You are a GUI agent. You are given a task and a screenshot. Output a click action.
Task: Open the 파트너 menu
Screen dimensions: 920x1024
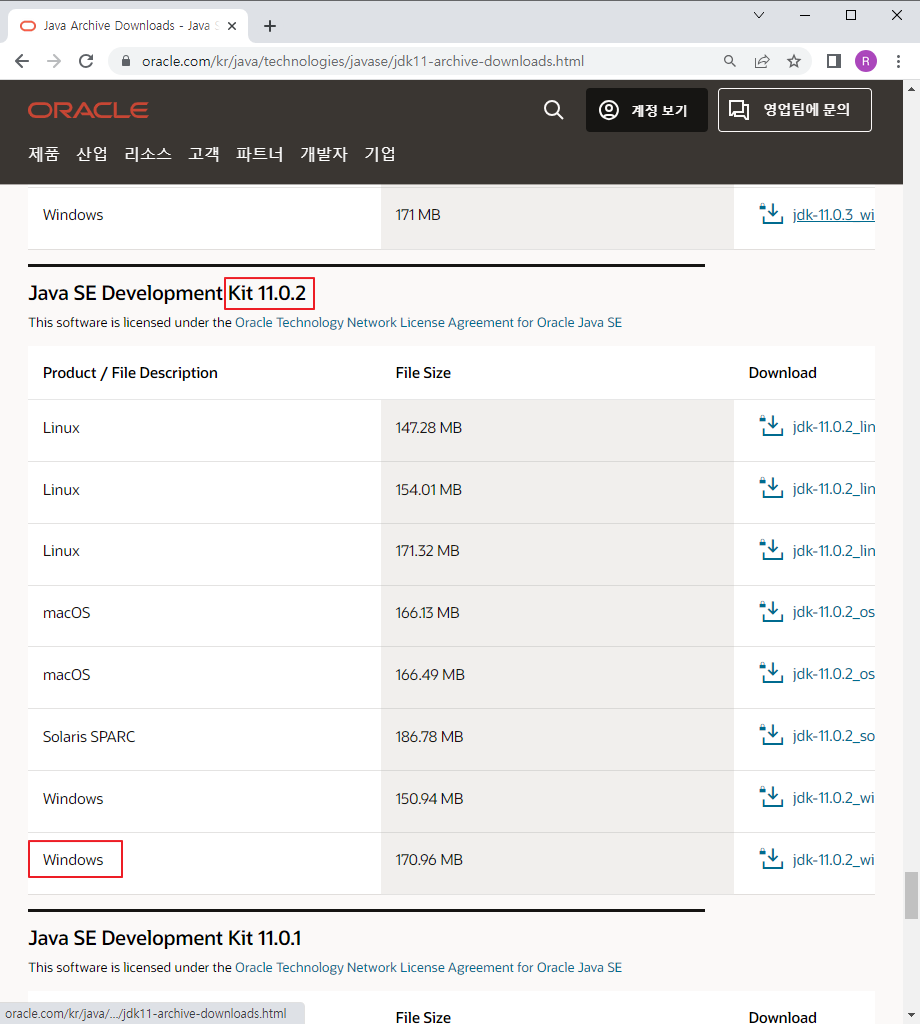pyautogui.click(x=260, y=154)
